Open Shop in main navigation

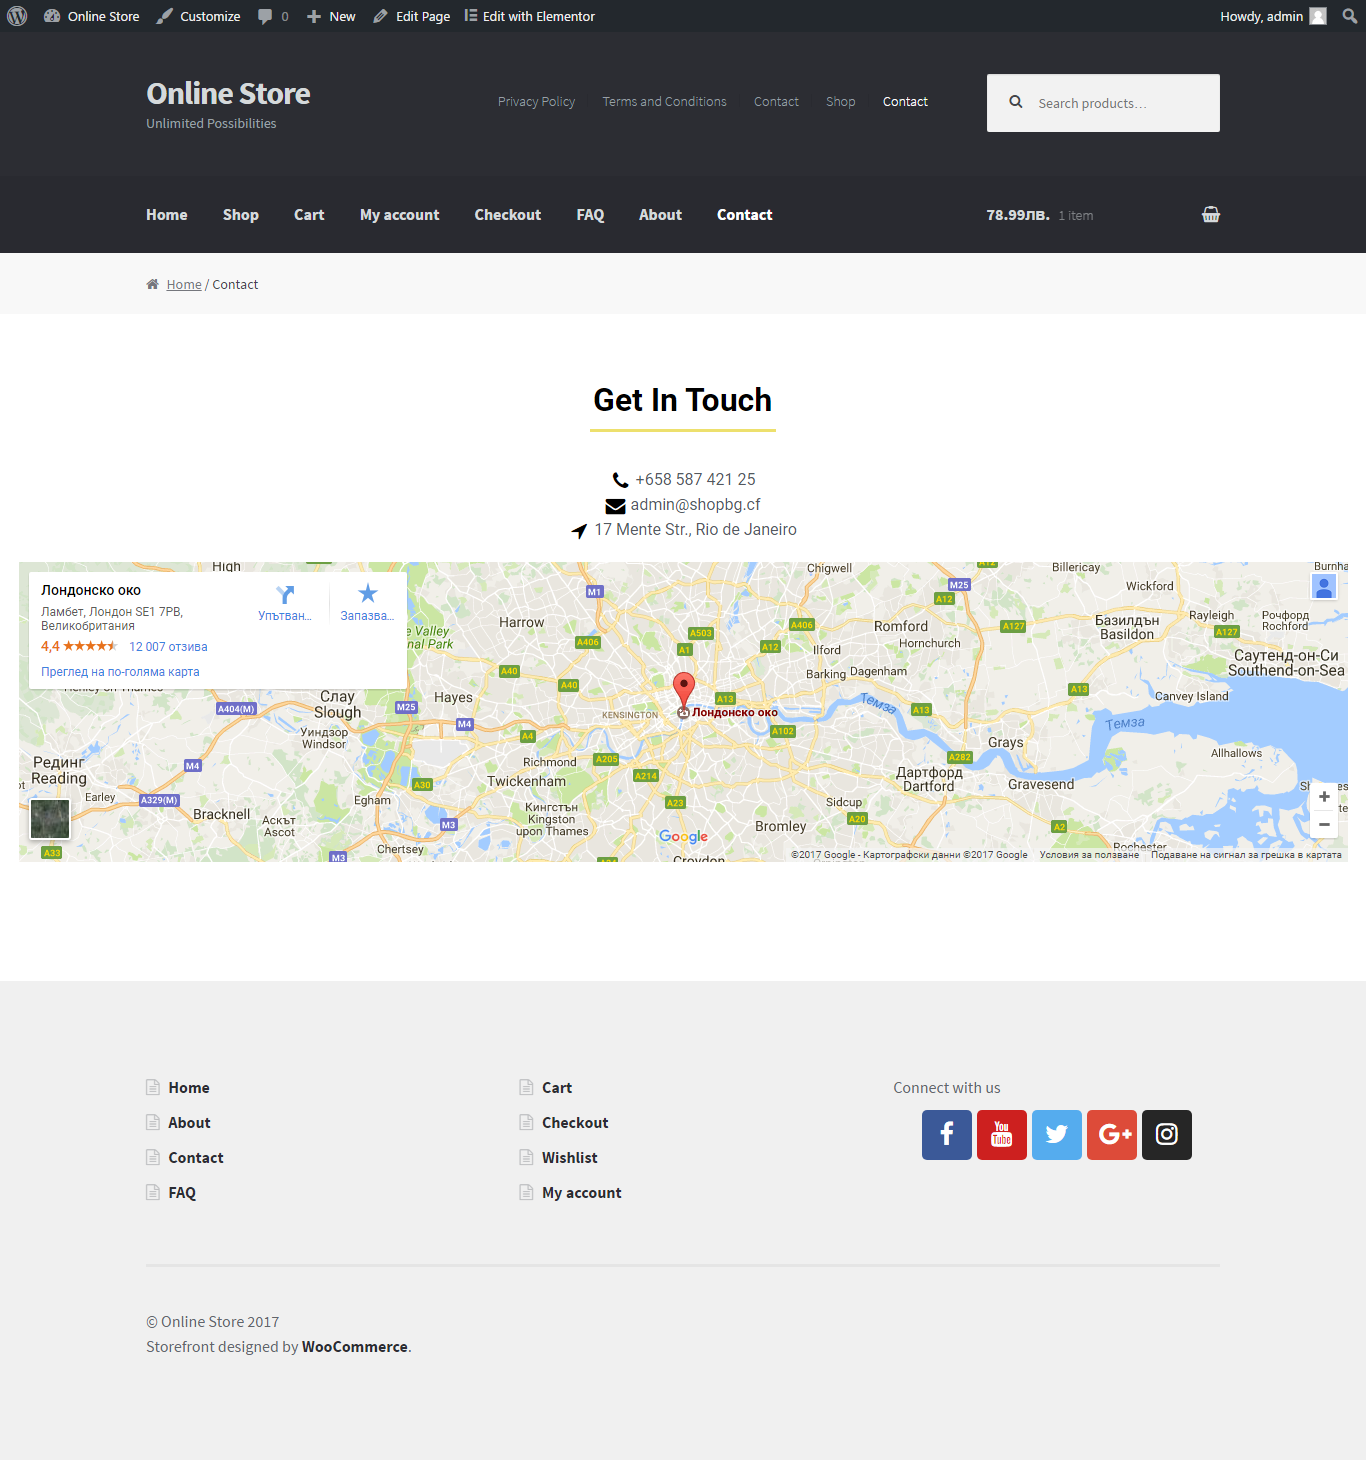tap(240, 215)
